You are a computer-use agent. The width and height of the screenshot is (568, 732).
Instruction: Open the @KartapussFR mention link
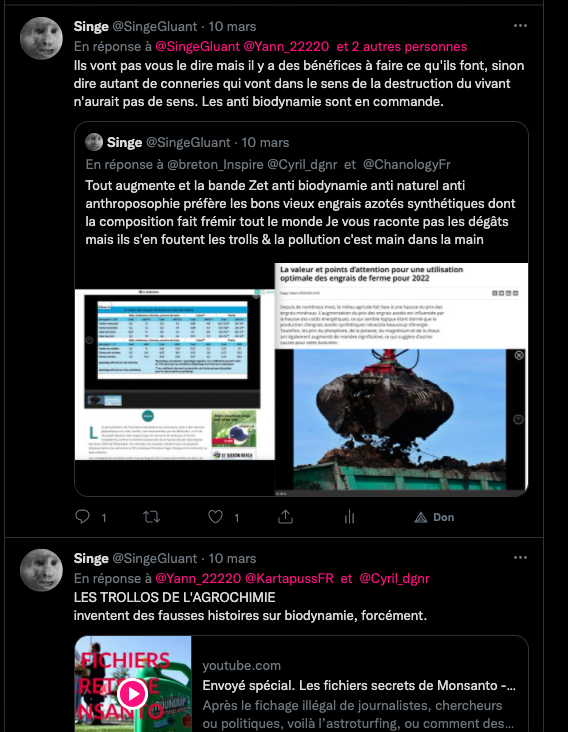click(289, 578)
